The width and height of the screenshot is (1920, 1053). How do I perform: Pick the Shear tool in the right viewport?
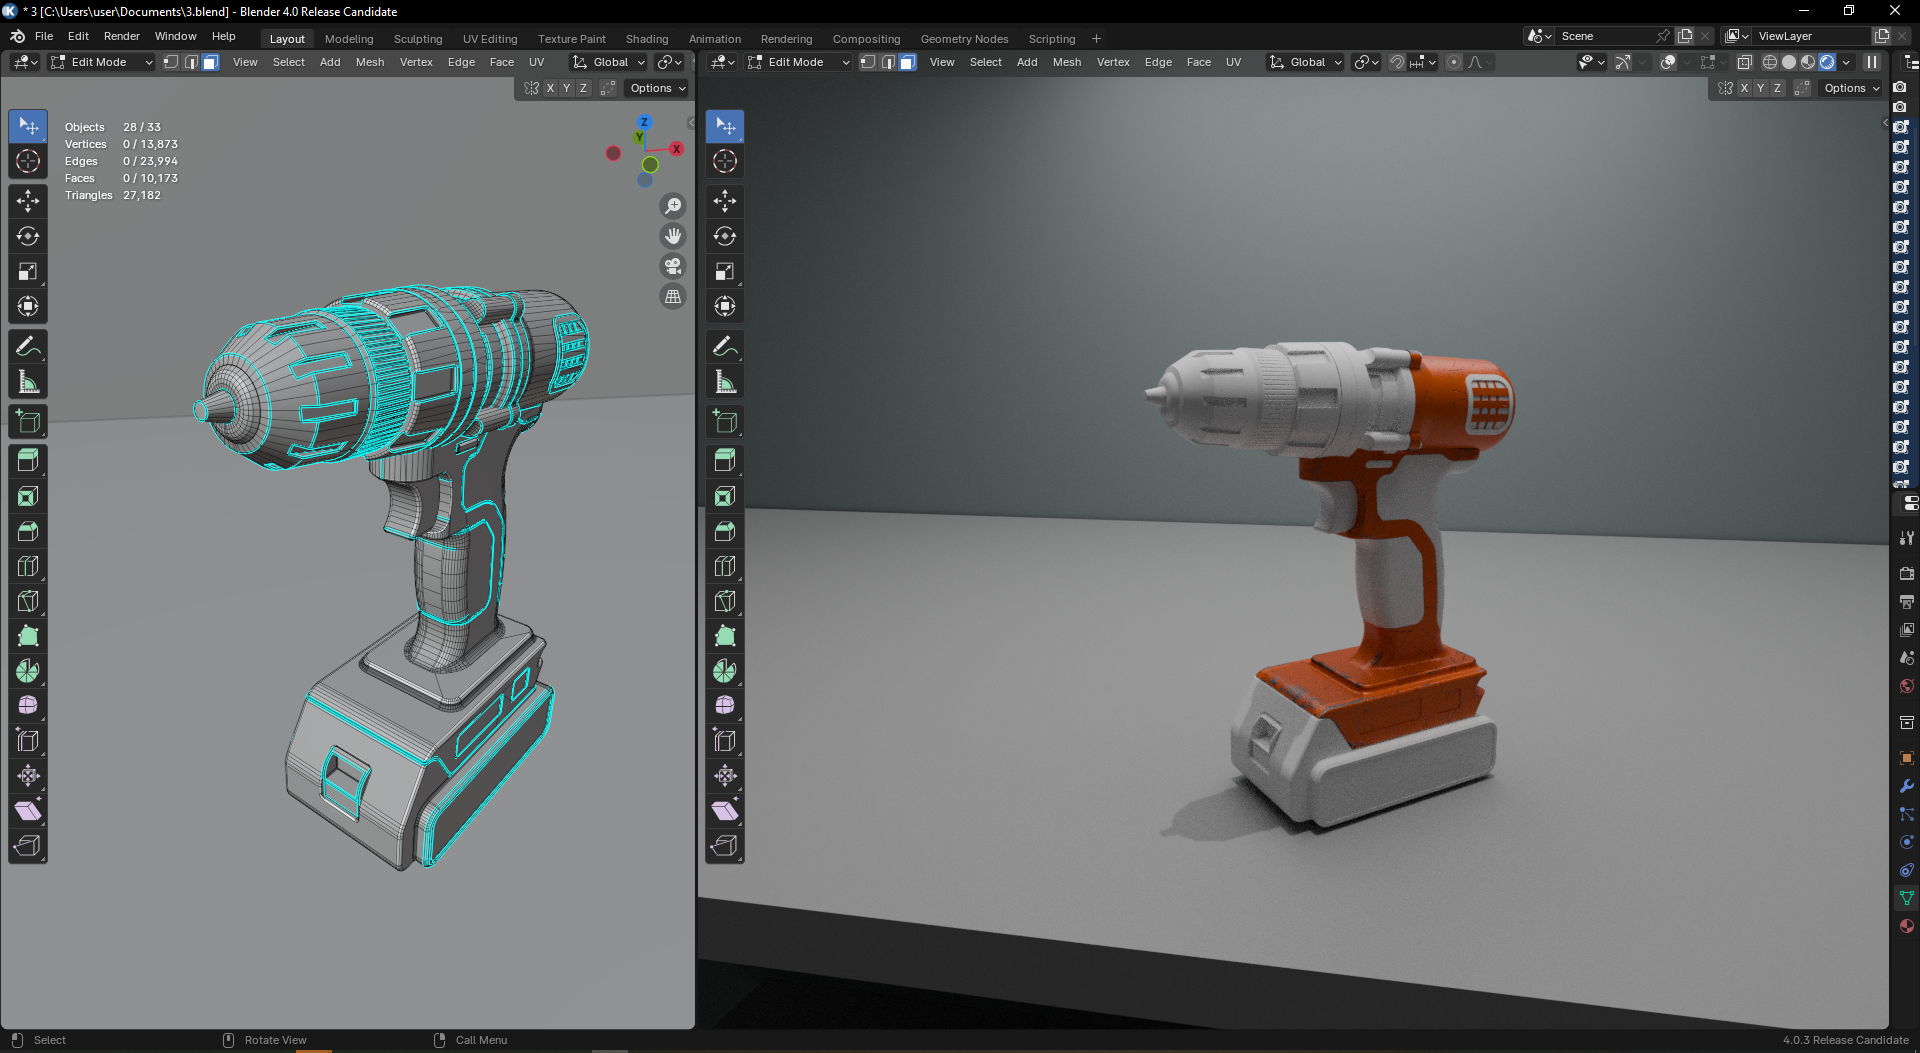pyautogui.click(x=725, y=811)
